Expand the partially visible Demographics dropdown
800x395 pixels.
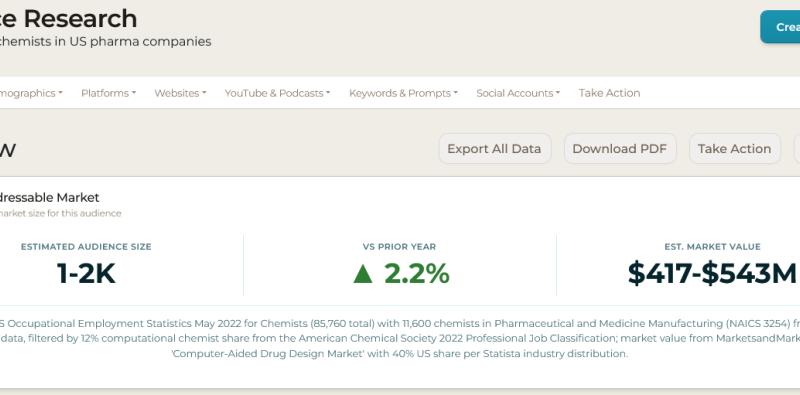coord(31,93)
